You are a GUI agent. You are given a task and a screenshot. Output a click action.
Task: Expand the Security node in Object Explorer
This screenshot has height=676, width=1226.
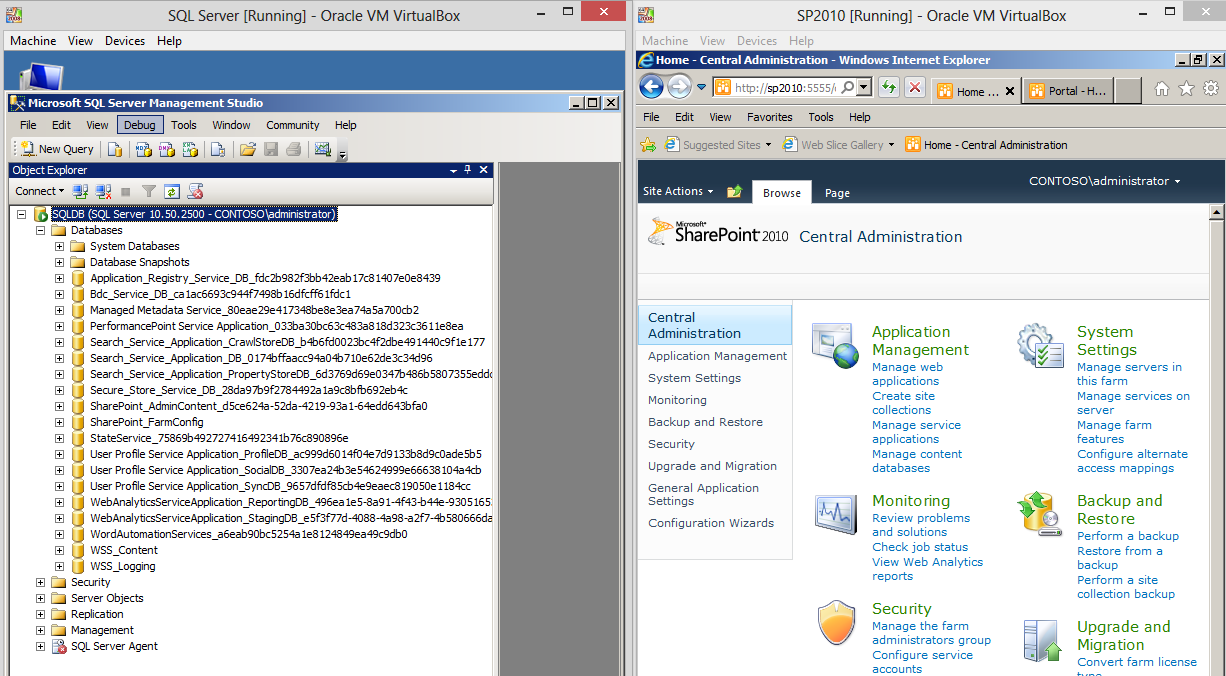pos(40,582)
